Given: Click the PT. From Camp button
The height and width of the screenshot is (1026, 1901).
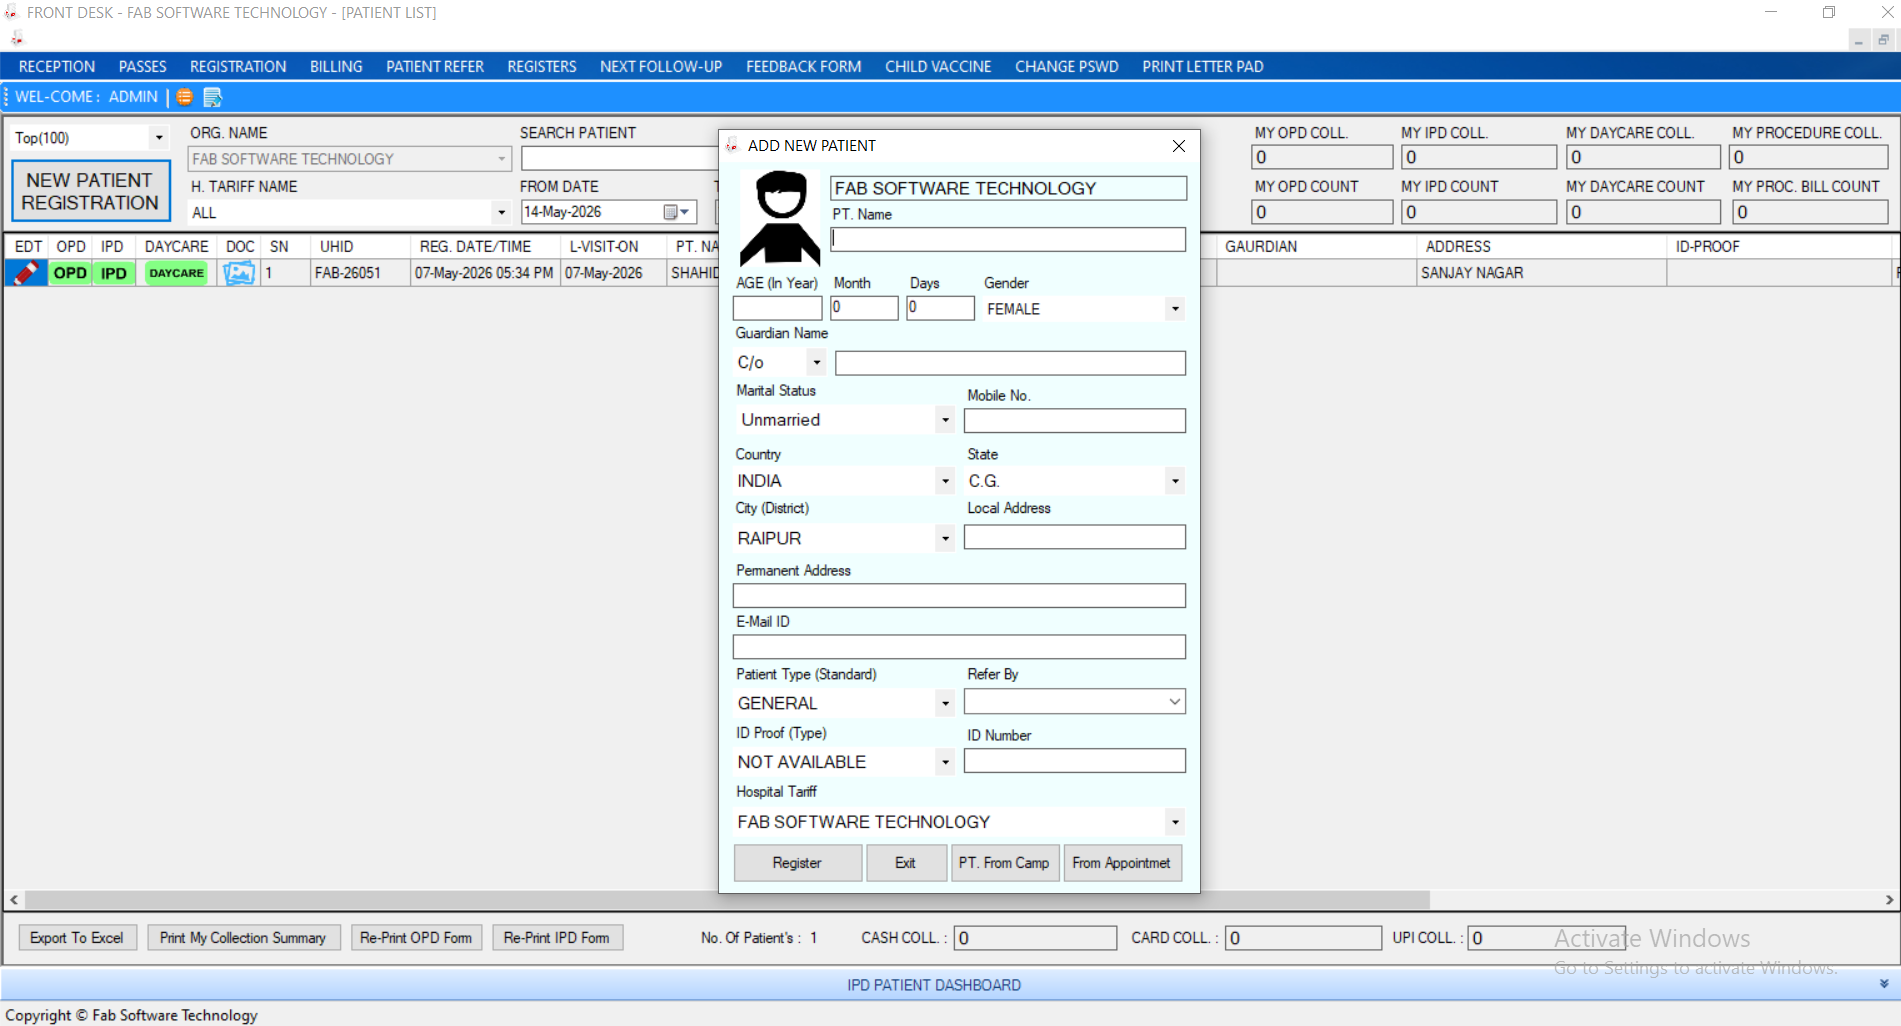Looking at the screenshot, I should pos(1004,863).
